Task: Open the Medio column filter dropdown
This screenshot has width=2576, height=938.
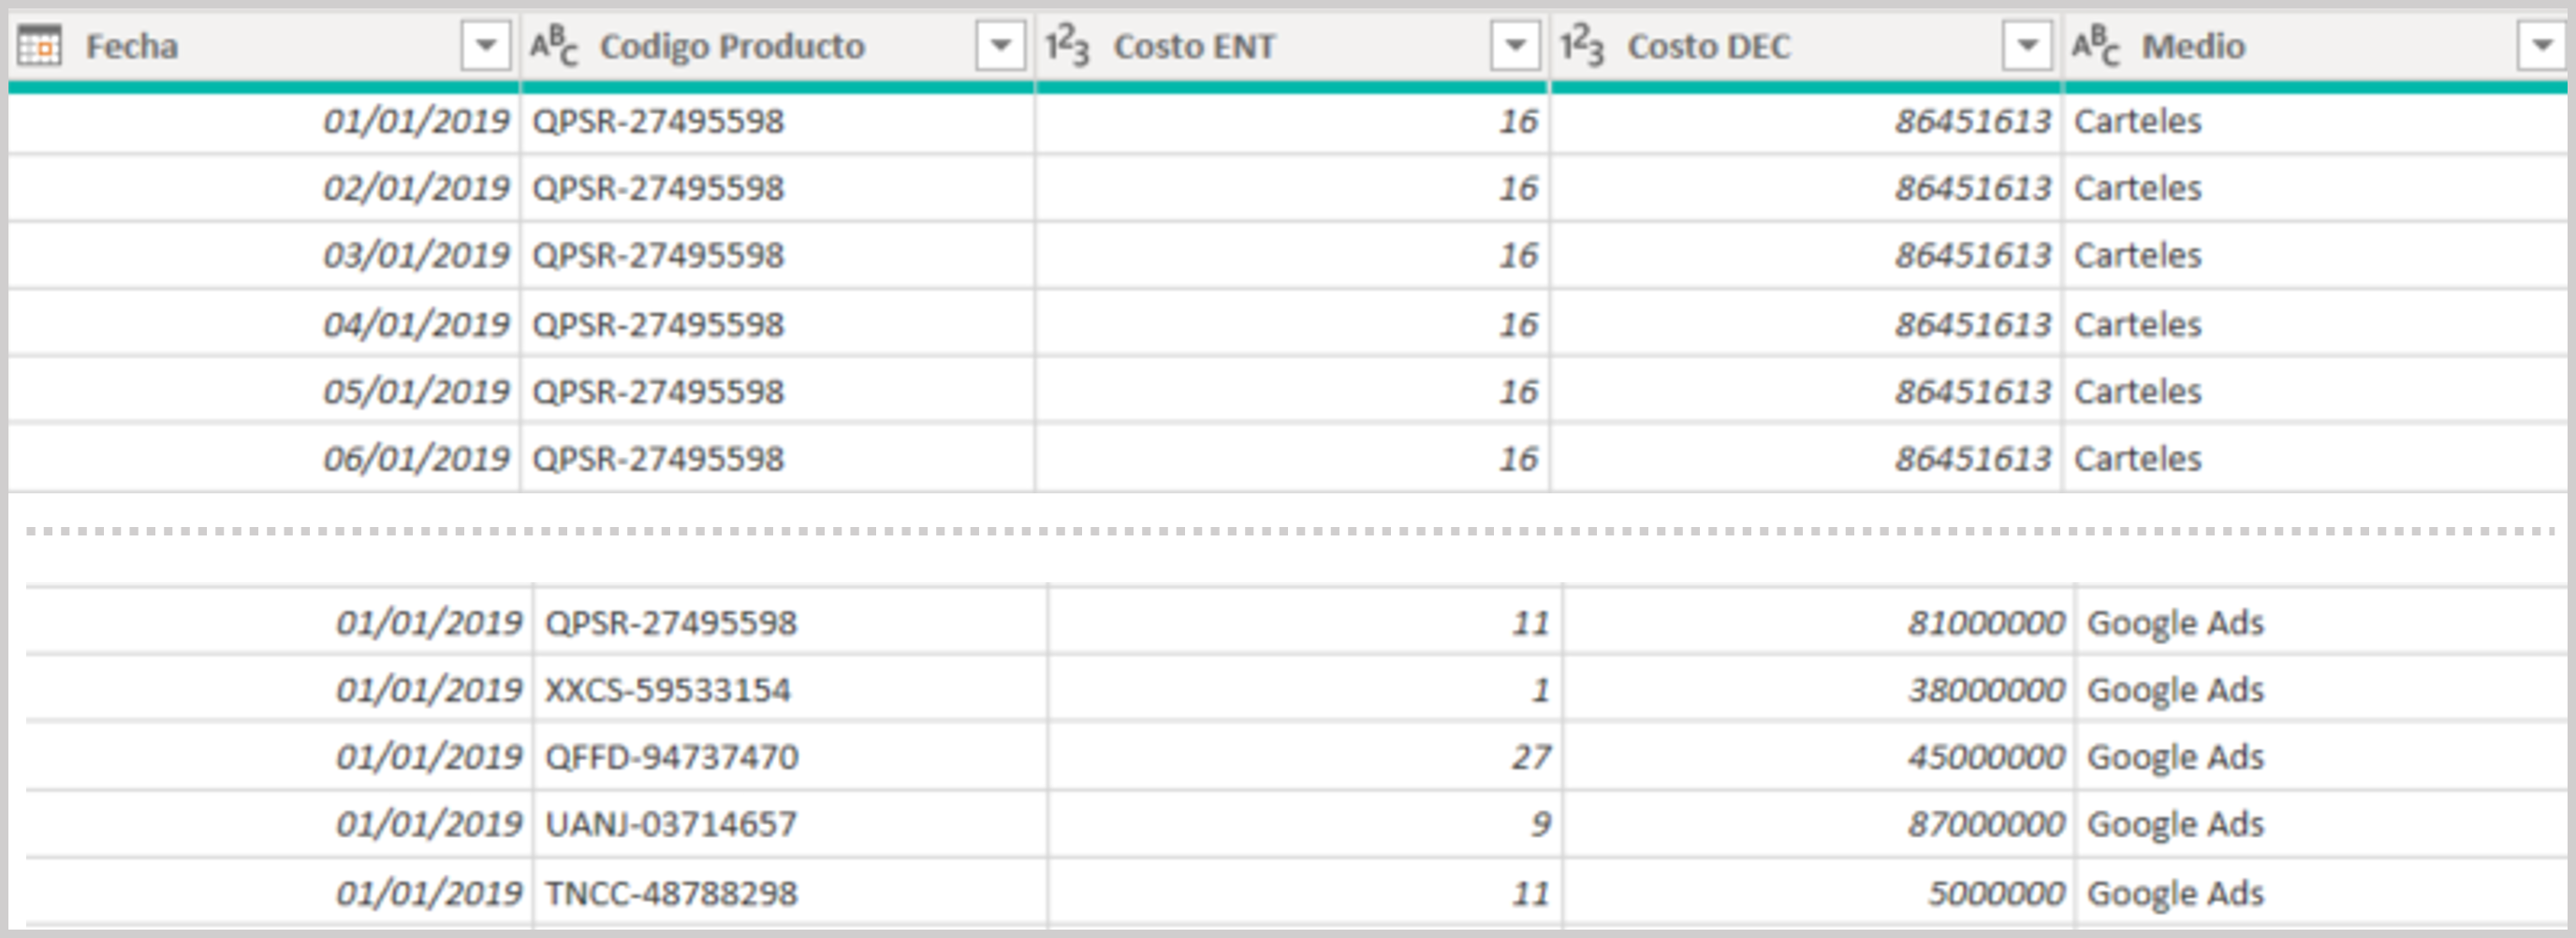Action: click(x=2541, y=46)
